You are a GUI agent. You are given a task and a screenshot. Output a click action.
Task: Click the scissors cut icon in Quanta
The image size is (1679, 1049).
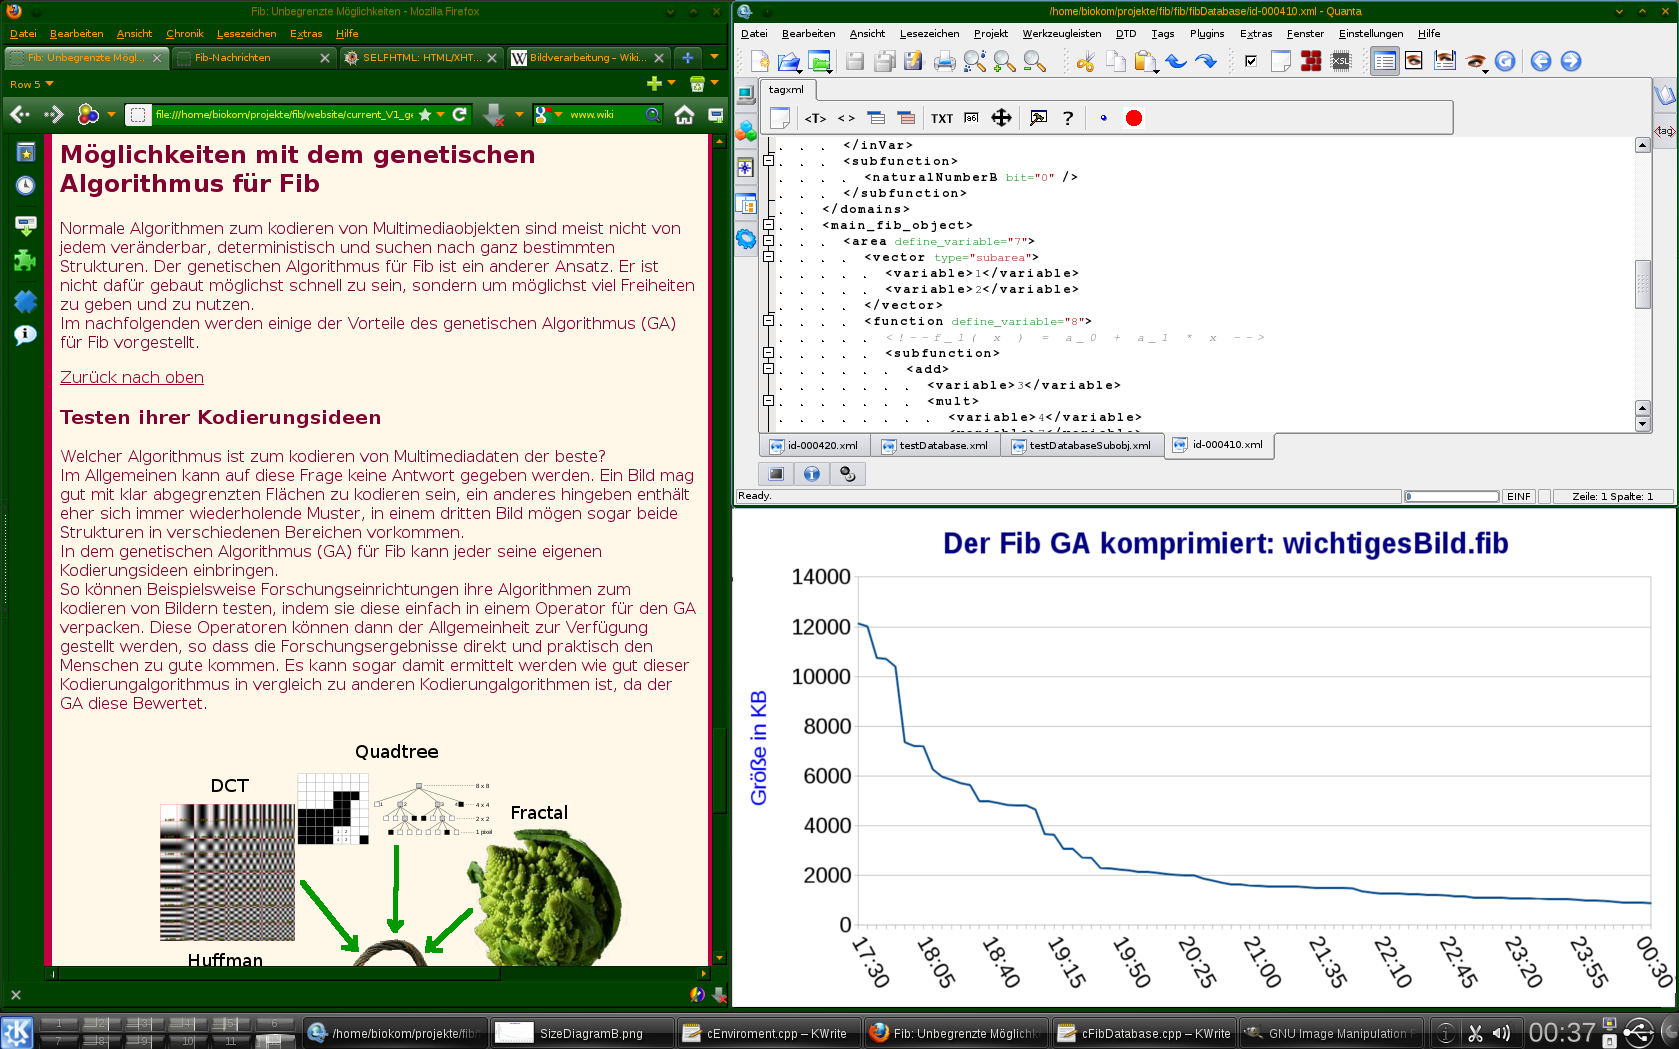[1085, 62]
